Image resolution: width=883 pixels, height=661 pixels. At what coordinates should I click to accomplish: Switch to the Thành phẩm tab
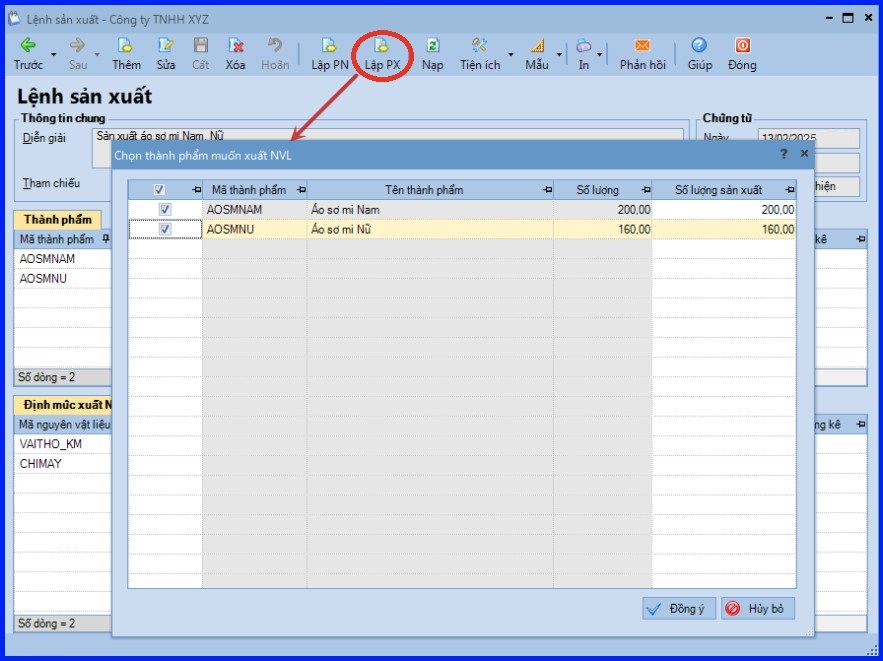click(x=58, y=220)
